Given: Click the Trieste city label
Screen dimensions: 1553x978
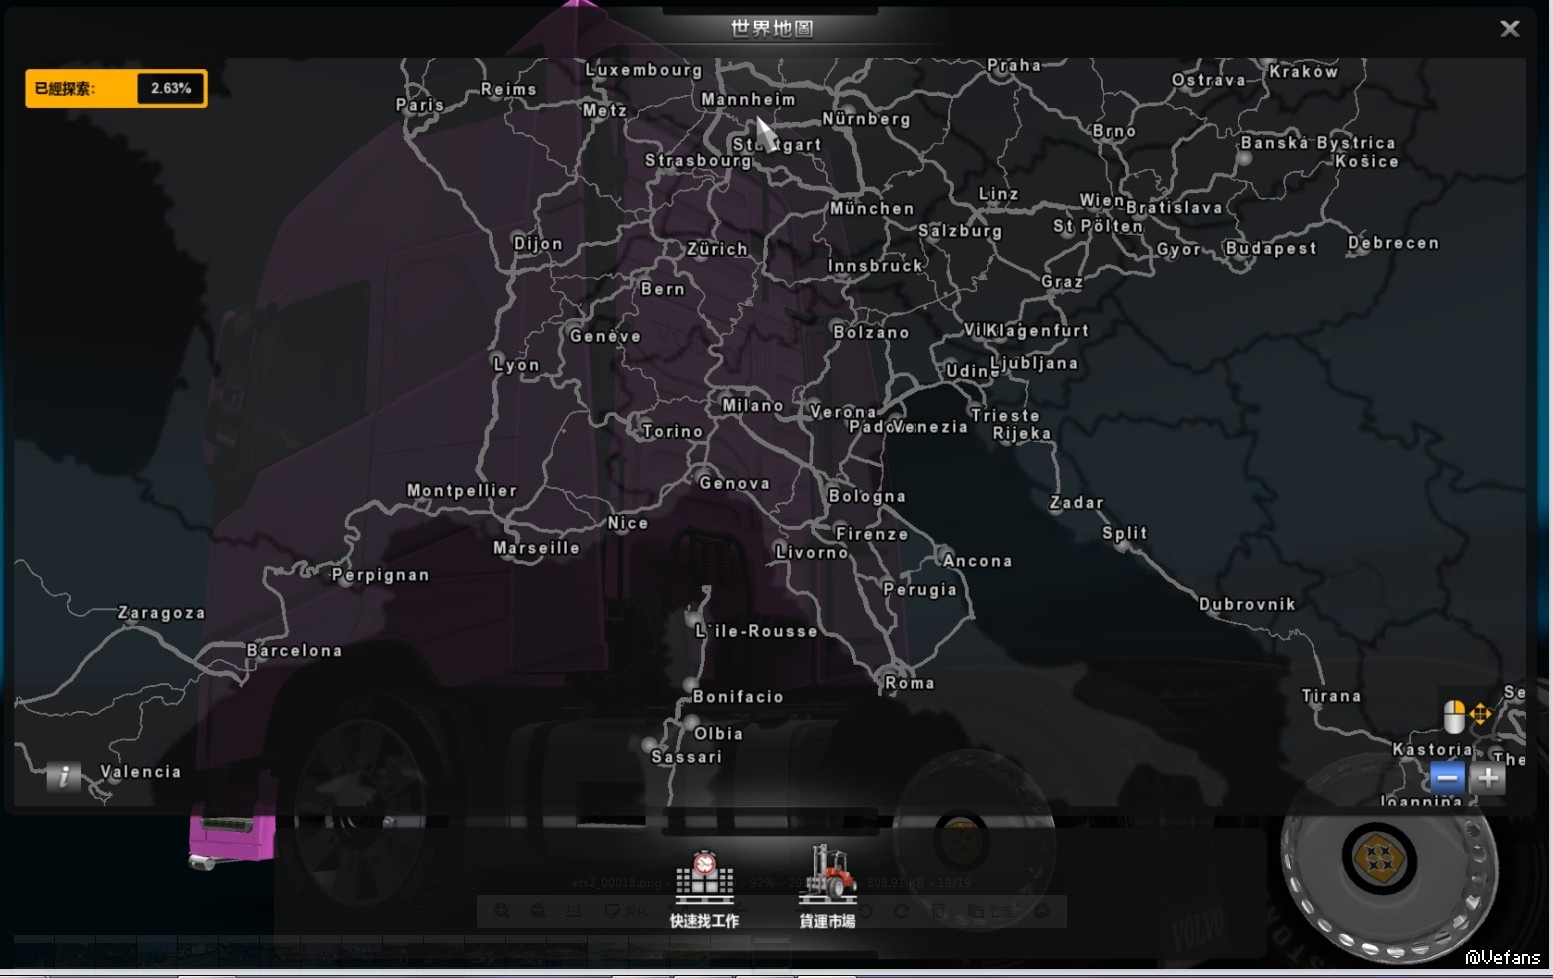Looking at the screenshot, I should tap(1005, 416).
